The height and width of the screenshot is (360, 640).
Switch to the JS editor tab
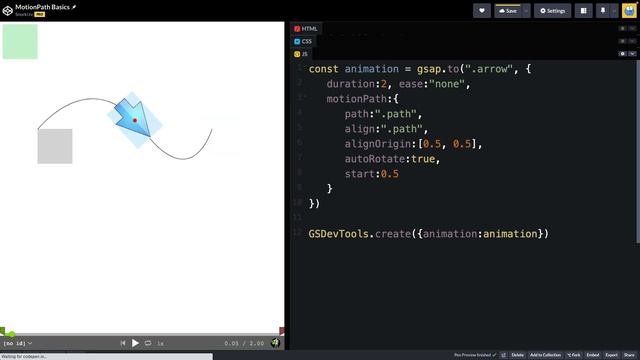click(x=301, y=54)
